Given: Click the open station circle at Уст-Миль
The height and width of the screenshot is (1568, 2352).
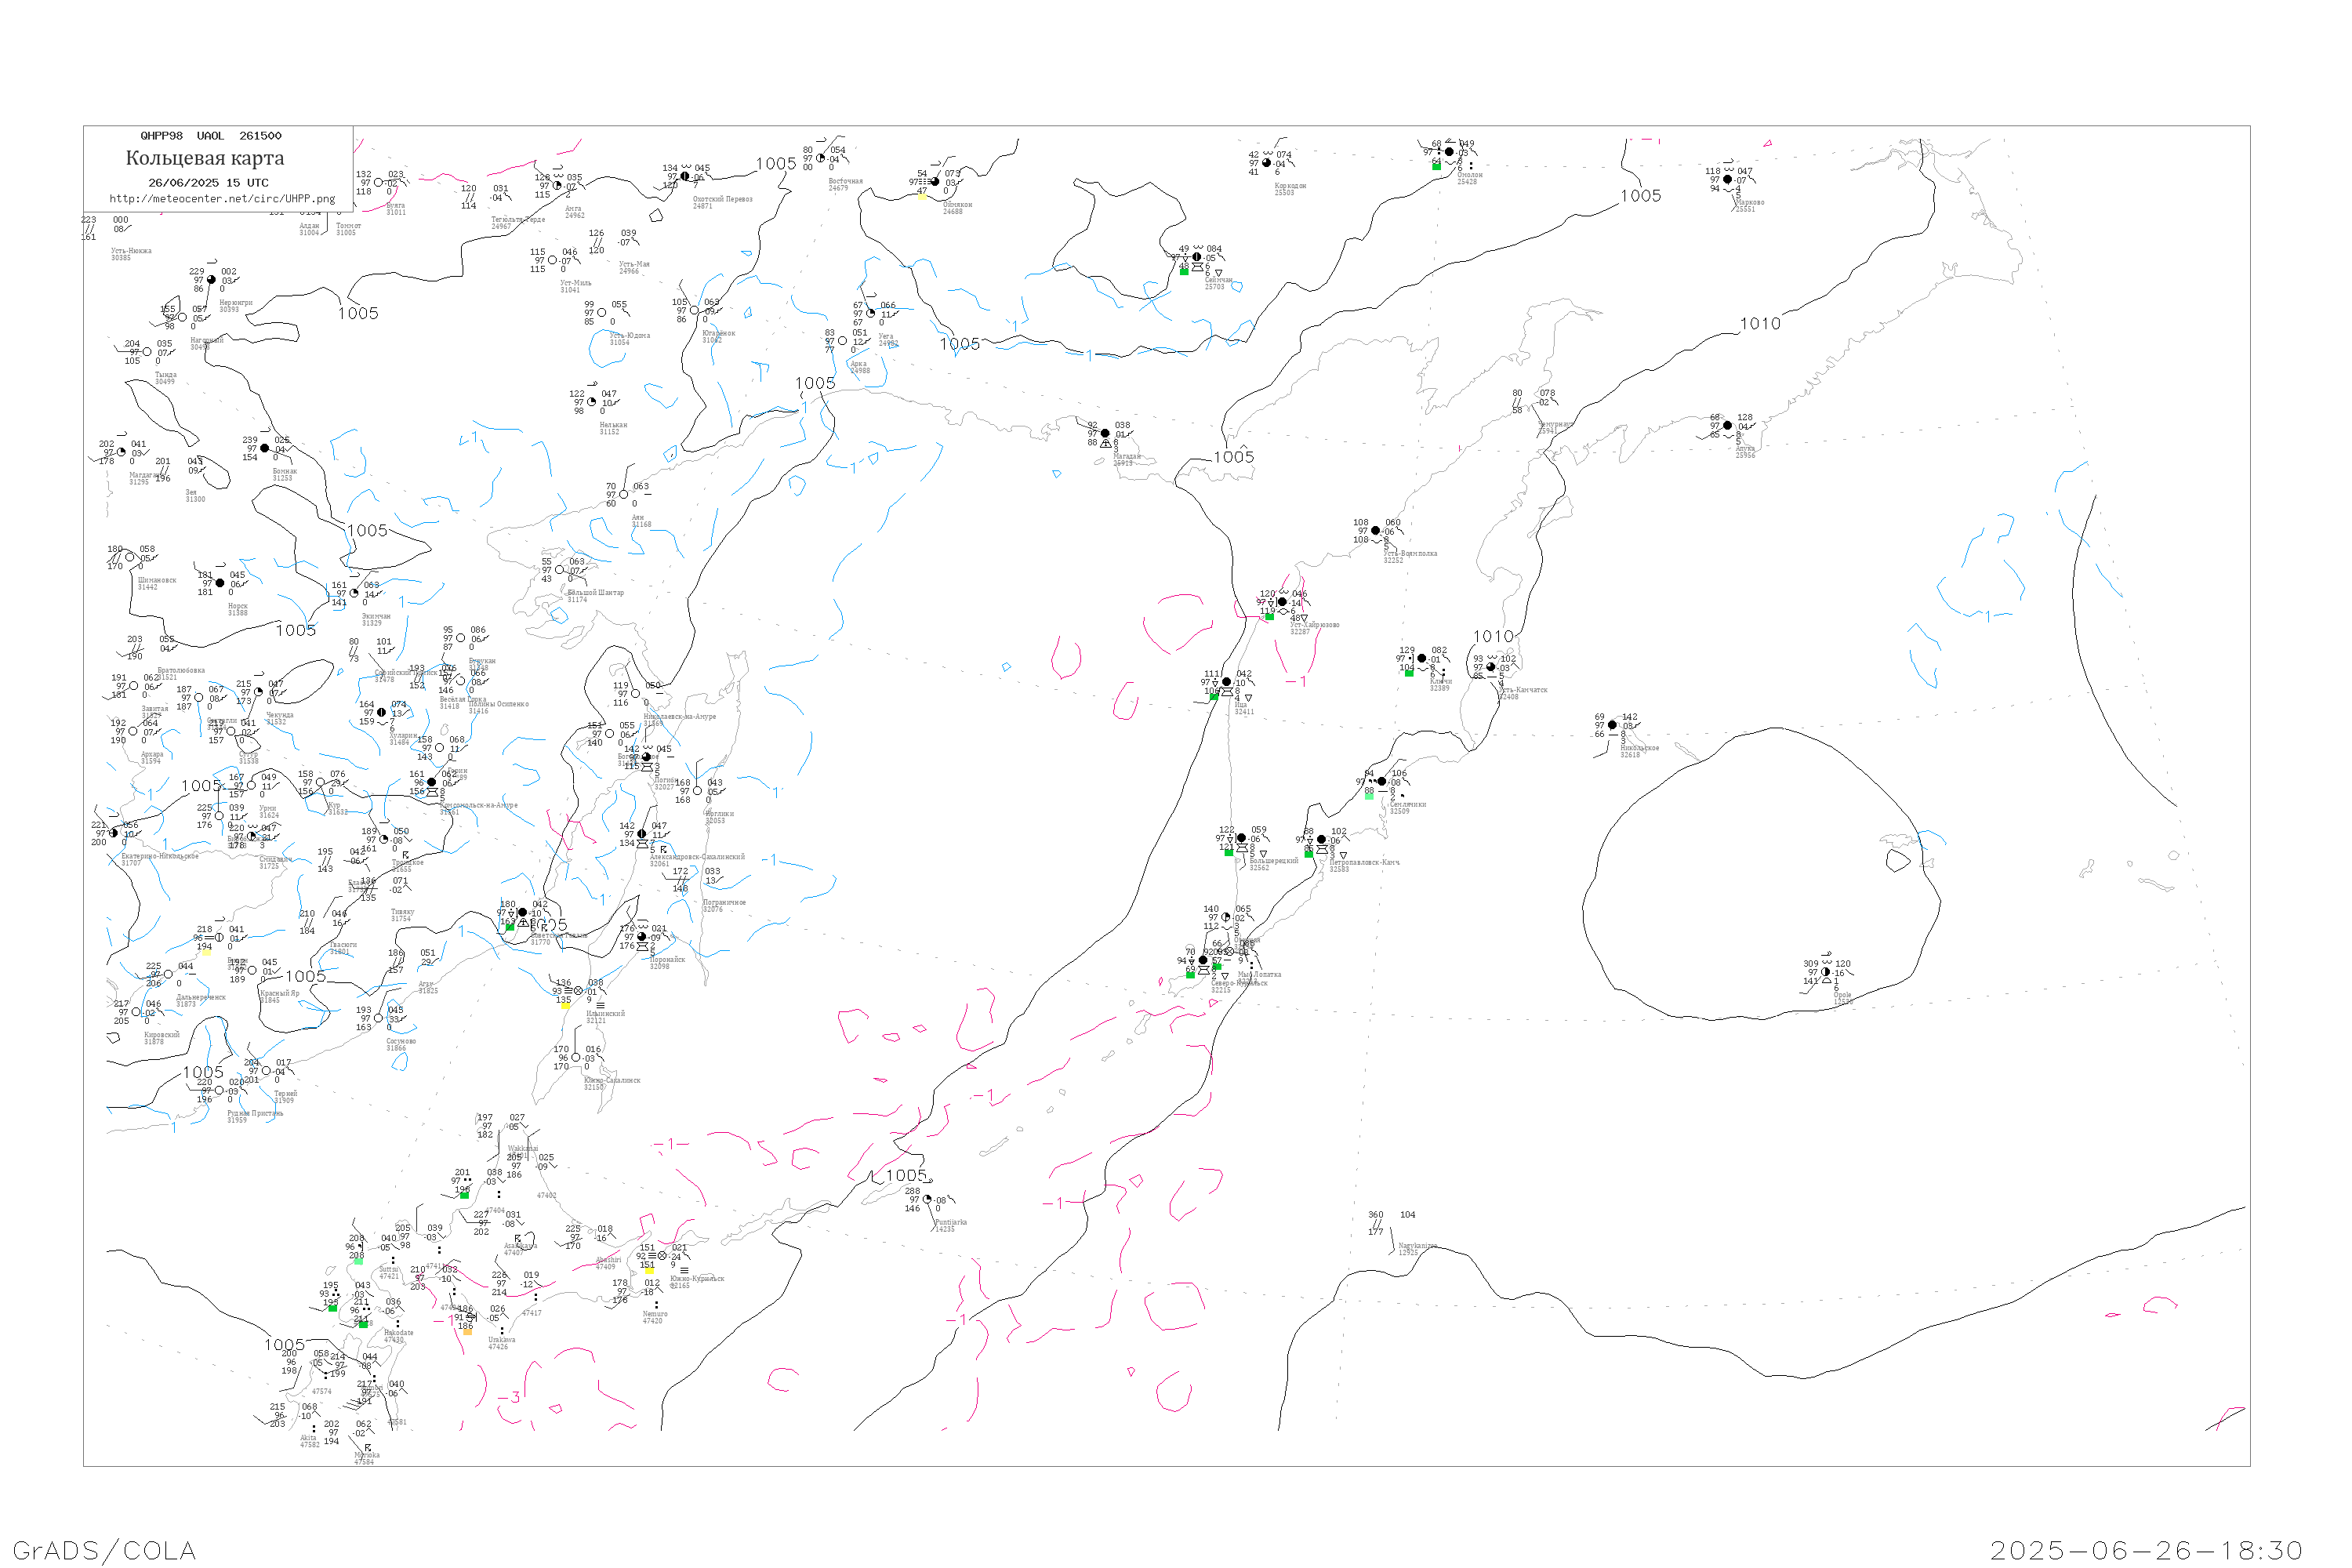Looking at the screenshot, I should 552,260.
